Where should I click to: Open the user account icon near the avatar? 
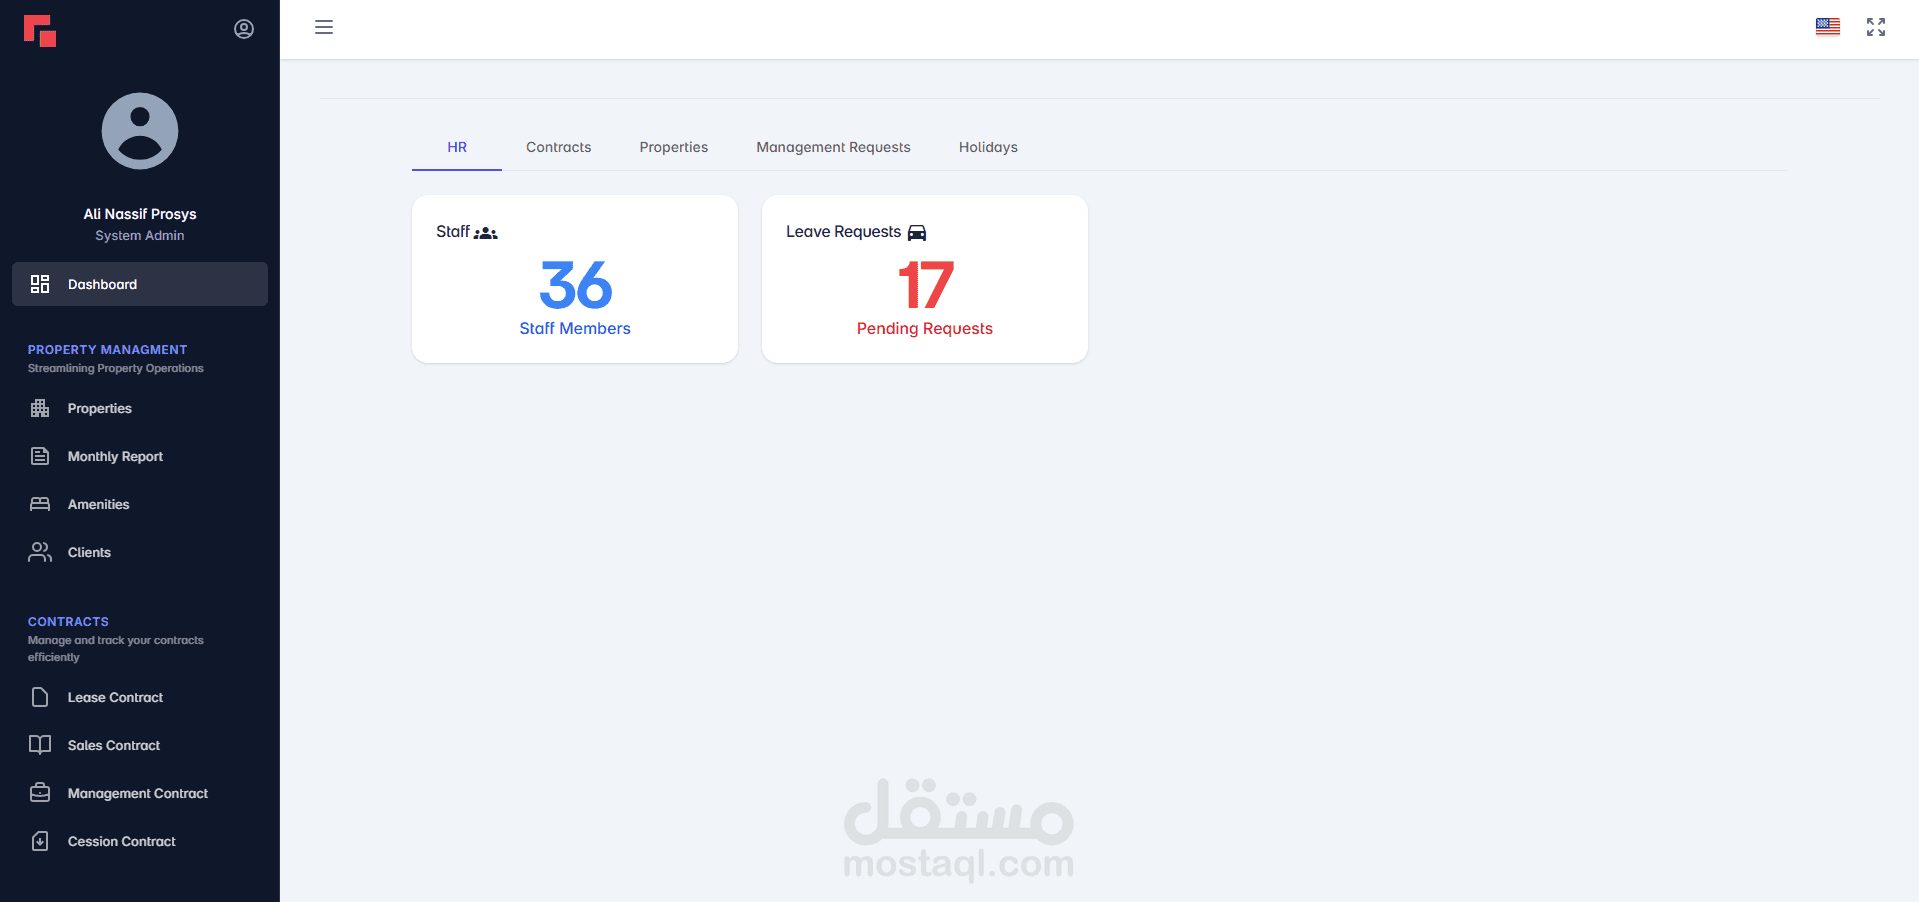[243, 28]
